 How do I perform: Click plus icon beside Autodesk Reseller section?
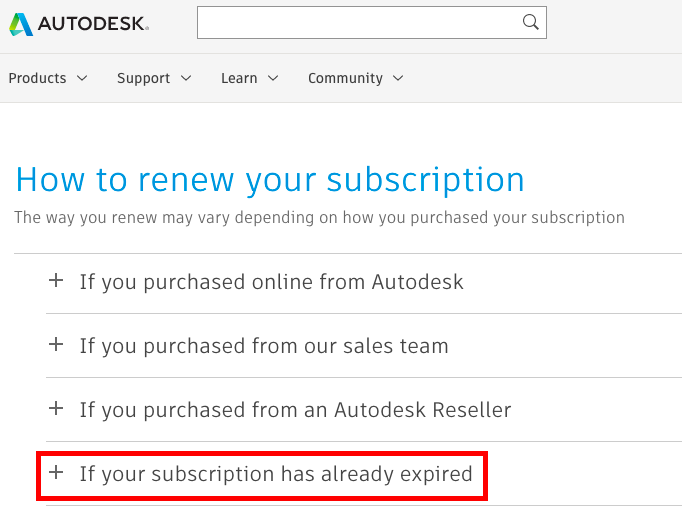[x=56, y=409]
